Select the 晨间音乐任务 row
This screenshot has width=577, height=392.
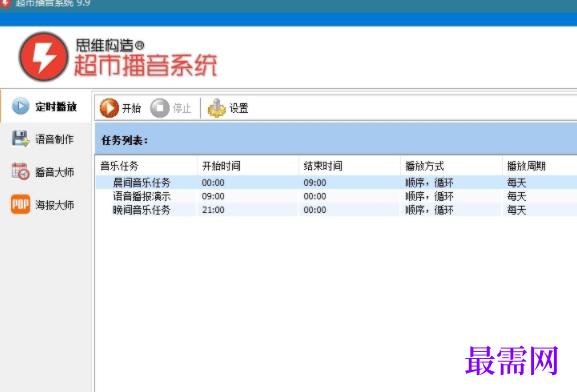(336, 183)
